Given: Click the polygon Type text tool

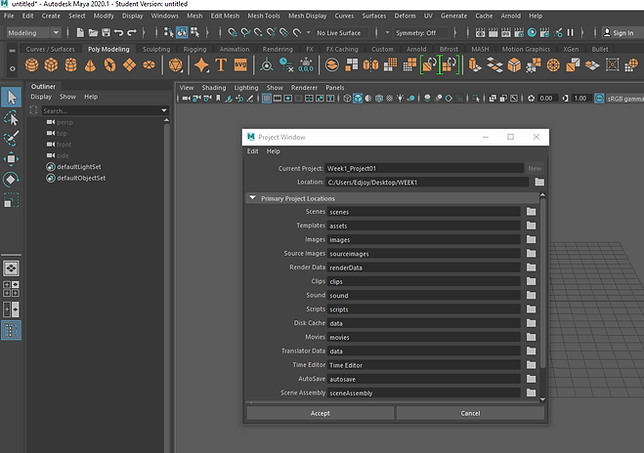Looking at the screenshot, I should pyautogui.click(x=221, y=65).
